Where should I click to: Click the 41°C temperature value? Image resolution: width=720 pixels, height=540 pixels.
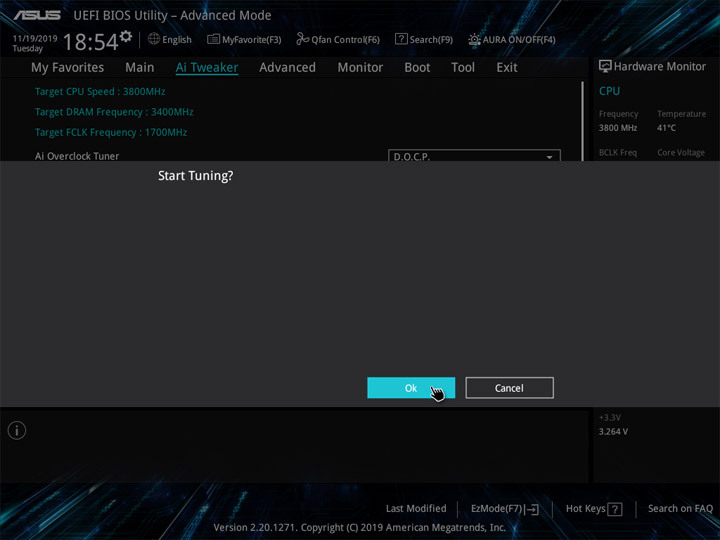point(666,128)
